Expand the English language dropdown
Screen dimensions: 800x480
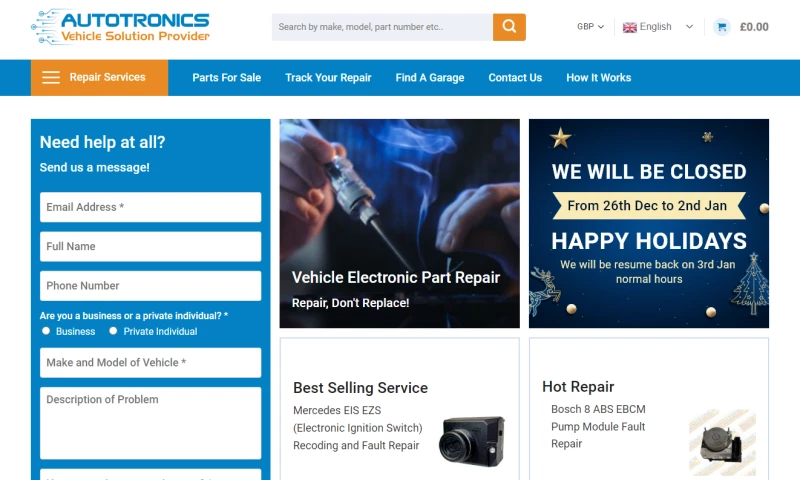(x=658, y=27)
